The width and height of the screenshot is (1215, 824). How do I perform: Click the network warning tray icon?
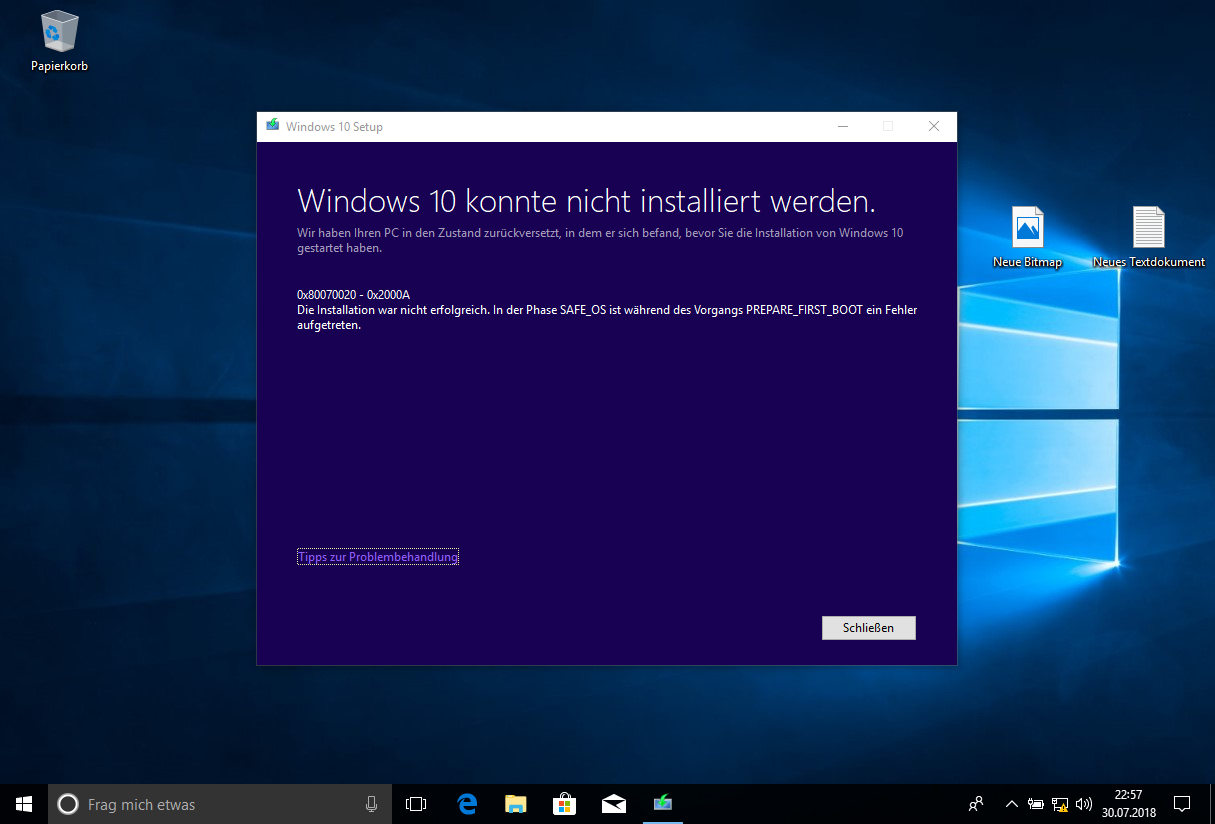tap(1060, 804)
